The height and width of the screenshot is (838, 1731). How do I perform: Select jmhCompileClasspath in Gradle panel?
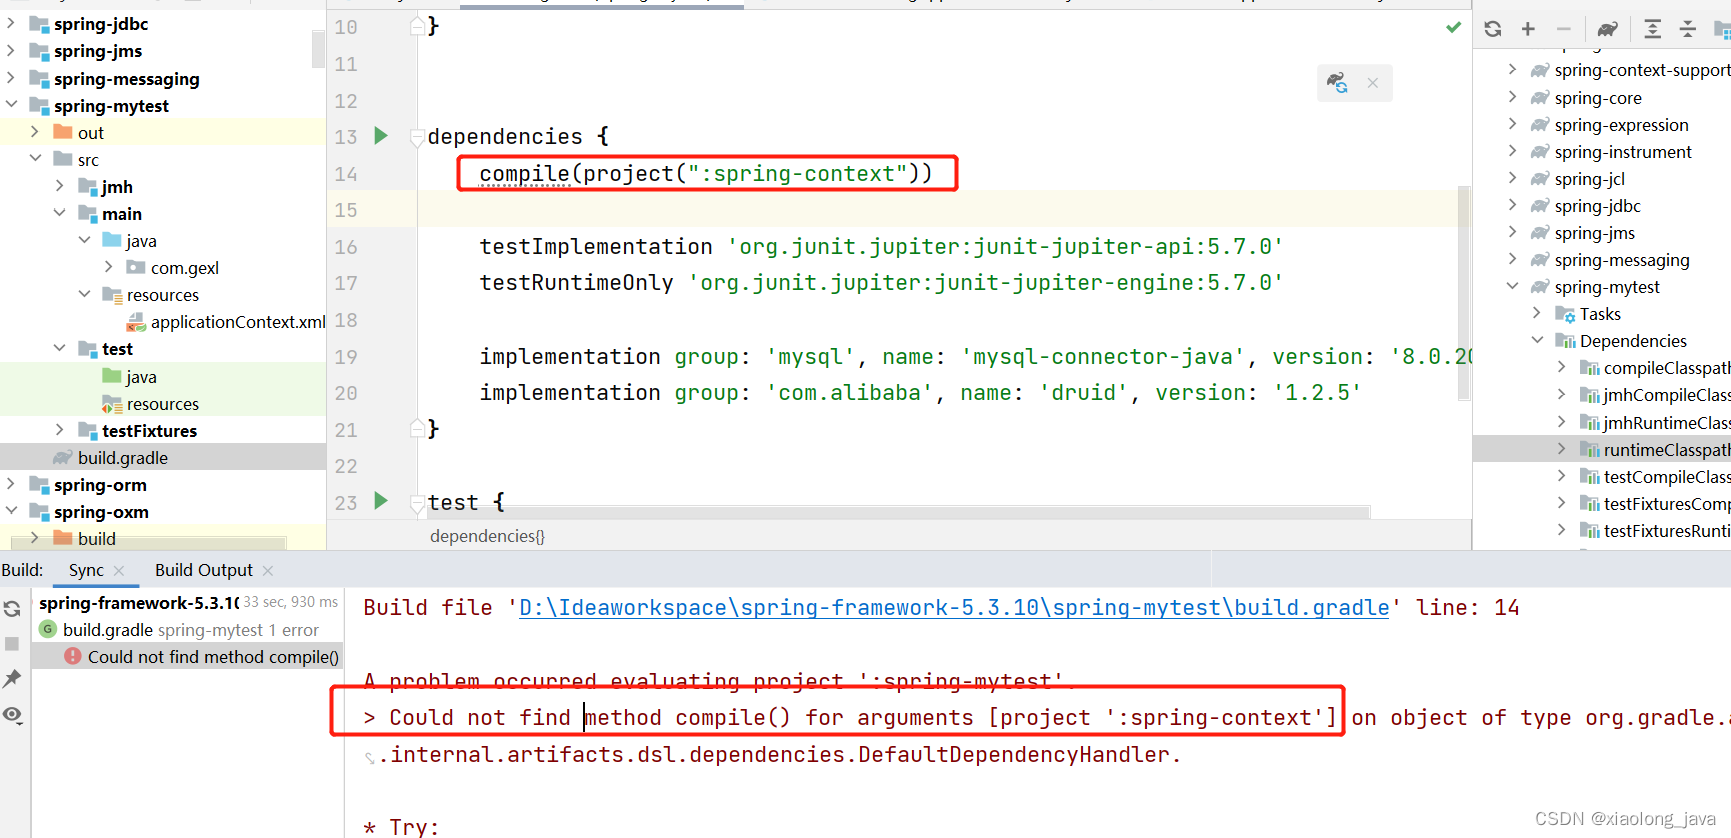tap(1667, 395)
